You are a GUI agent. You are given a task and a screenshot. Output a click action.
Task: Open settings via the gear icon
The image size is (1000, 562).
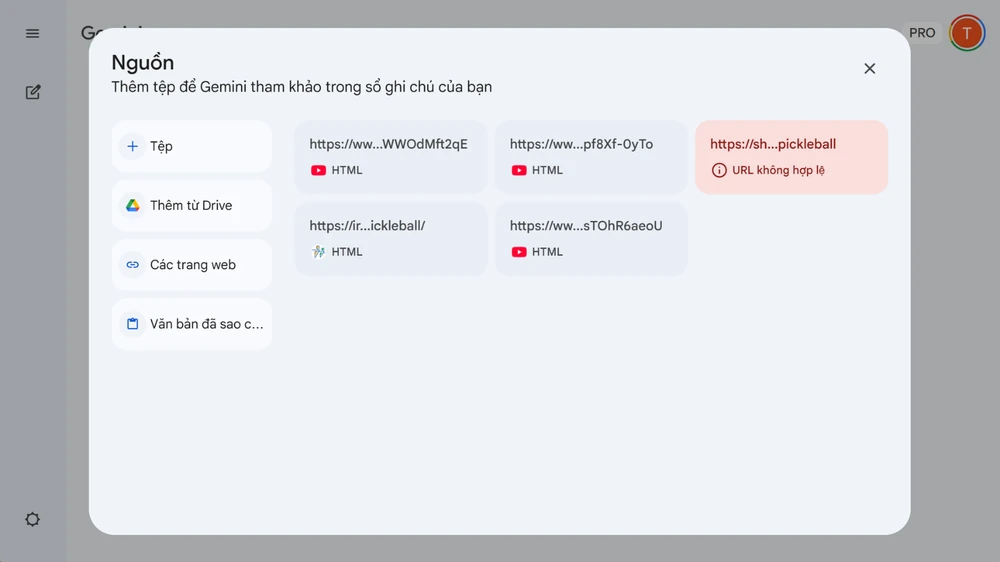click(x=33, y=520)
